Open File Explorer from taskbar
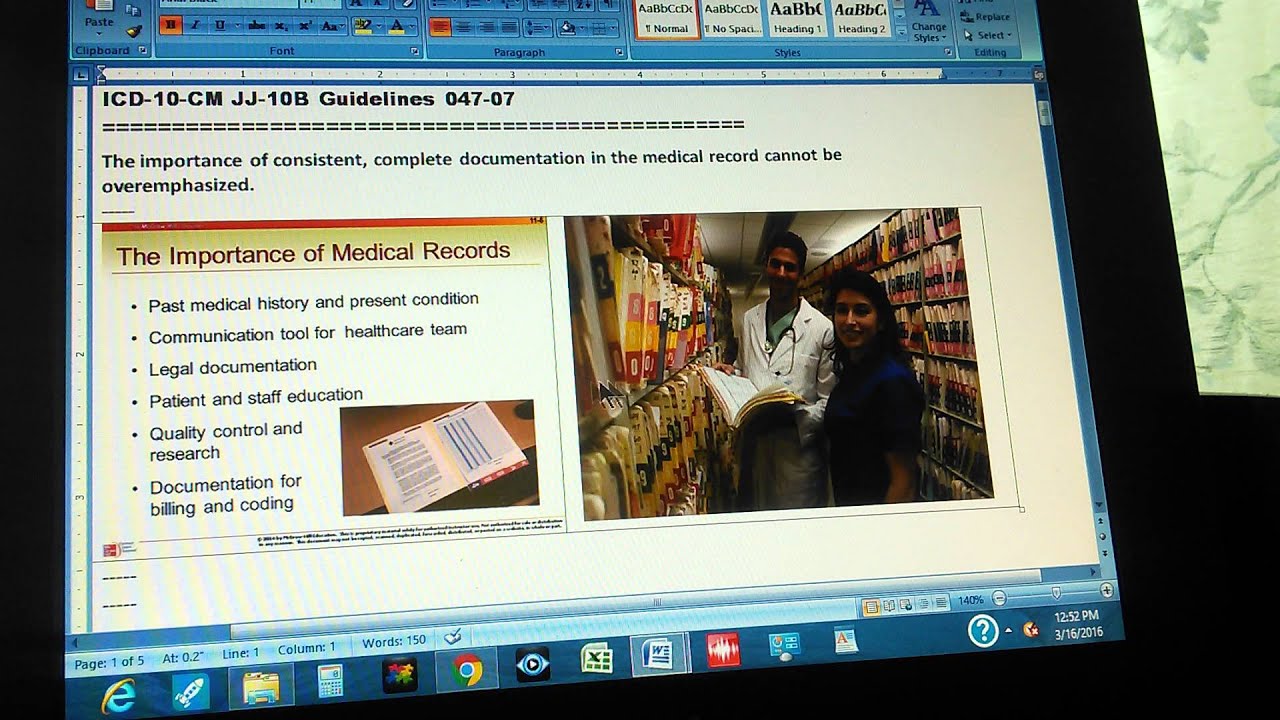Image resolution: width=1280 pixels, height=720 pixels. [261, 687]
